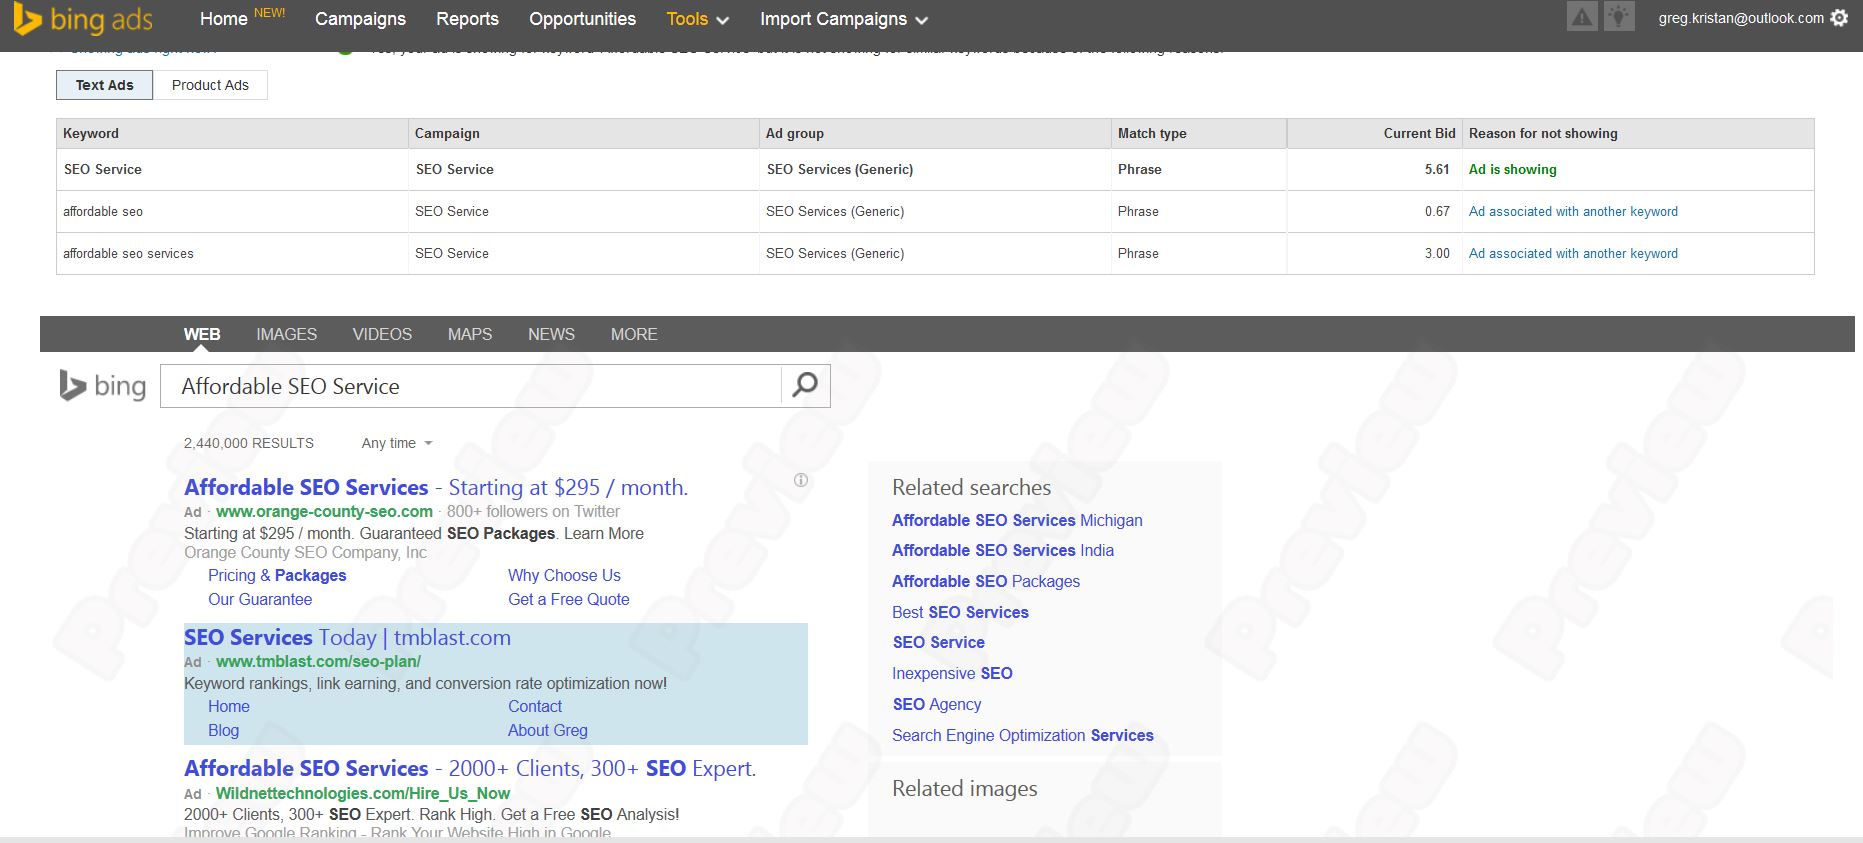Open the settings gear icon

click(1839, 18)
